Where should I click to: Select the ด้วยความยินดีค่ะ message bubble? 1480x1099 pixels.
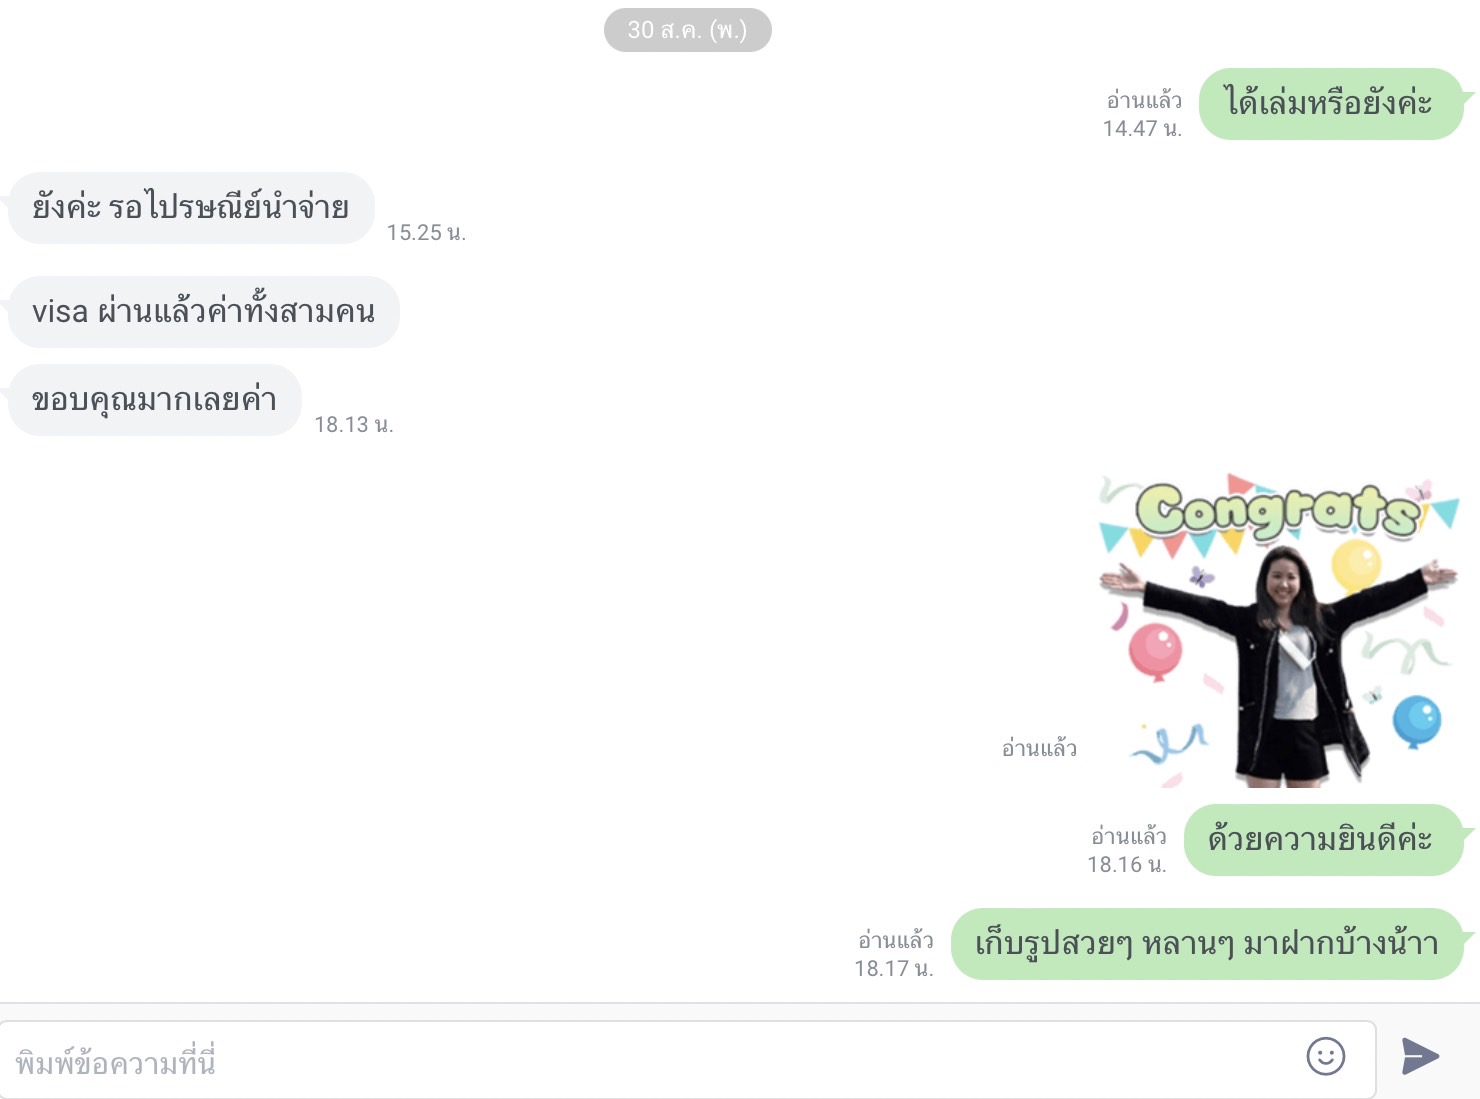[x=1324, y=840]
